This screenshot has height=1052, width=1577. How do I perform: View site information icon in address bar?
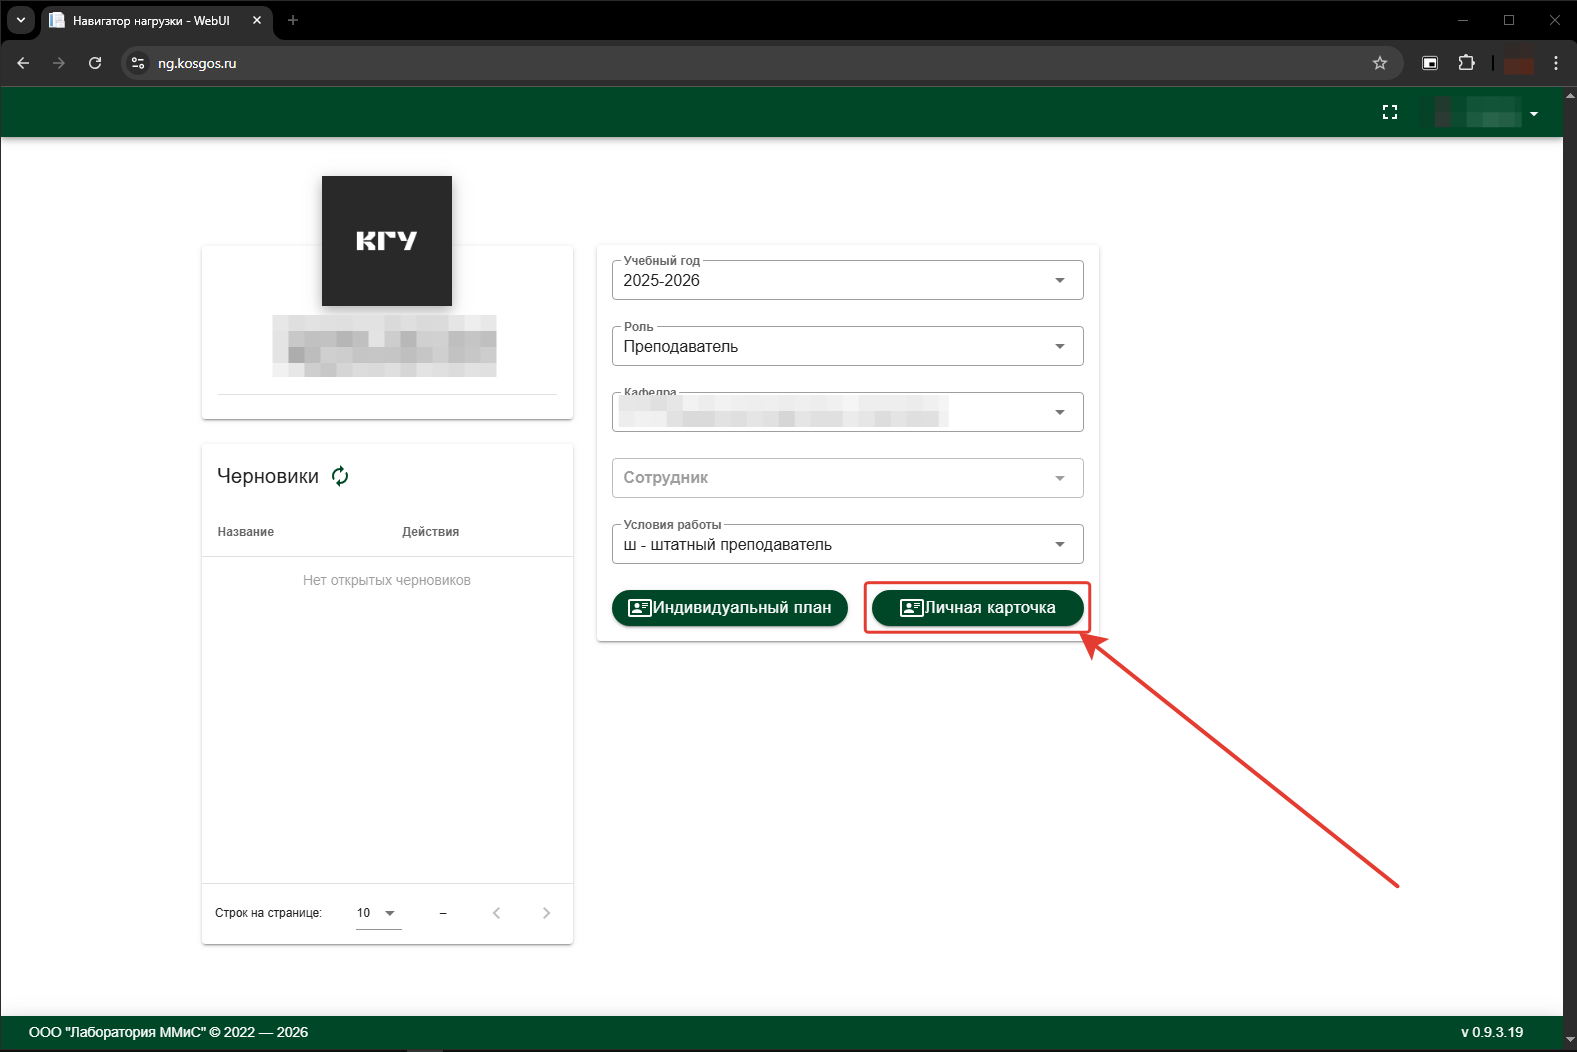[139, 63]
